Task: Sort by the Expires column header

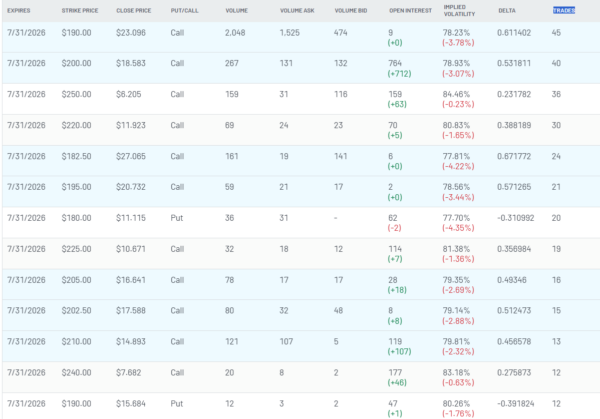Action: [x=18, y=10]
